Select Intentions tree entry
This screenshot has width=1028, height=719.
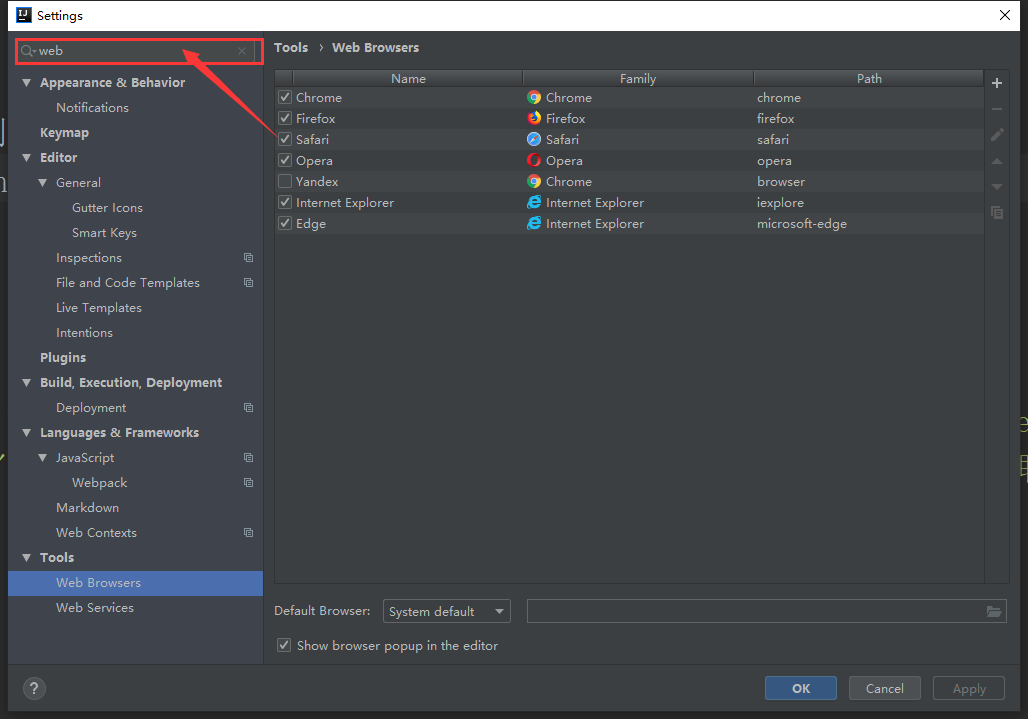[85, 333]
